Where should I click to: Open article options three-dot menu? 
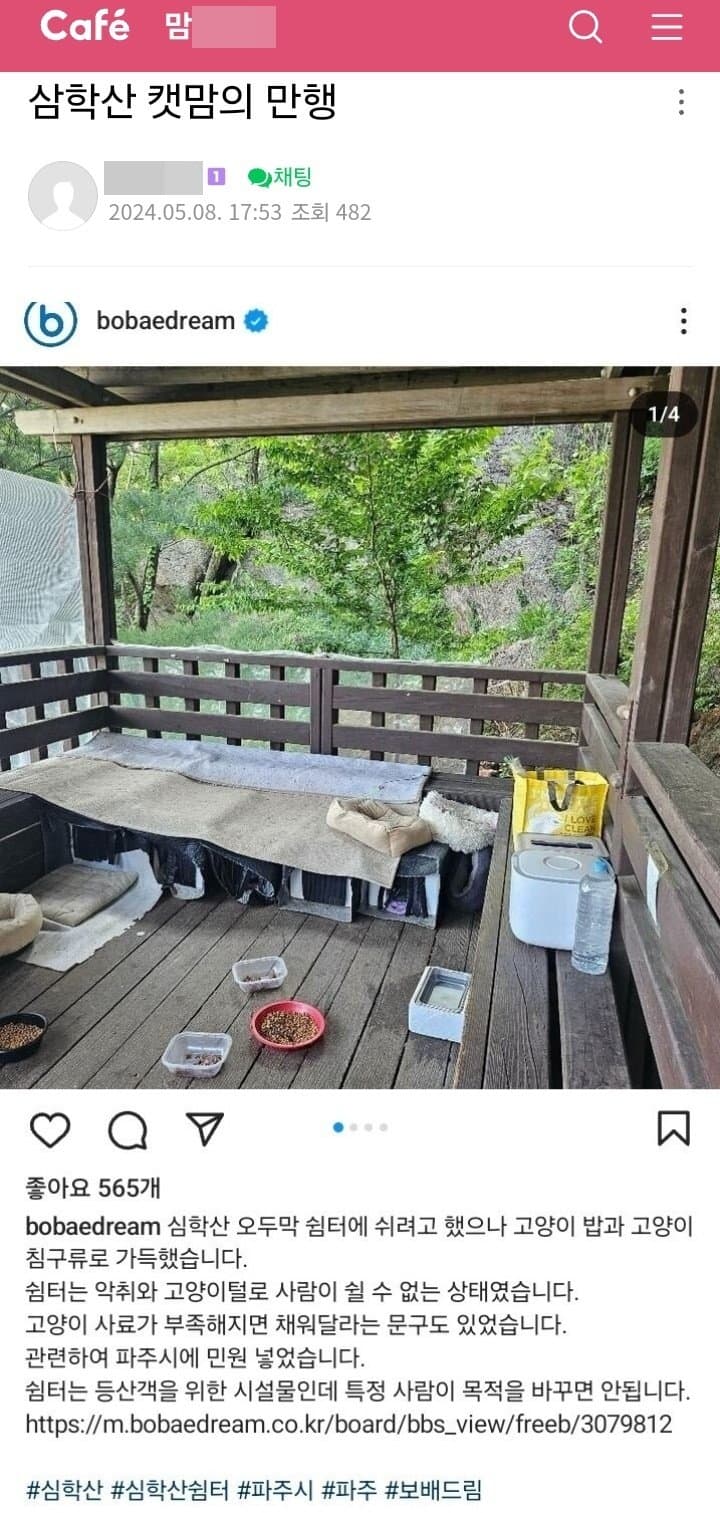coord(681,102)
